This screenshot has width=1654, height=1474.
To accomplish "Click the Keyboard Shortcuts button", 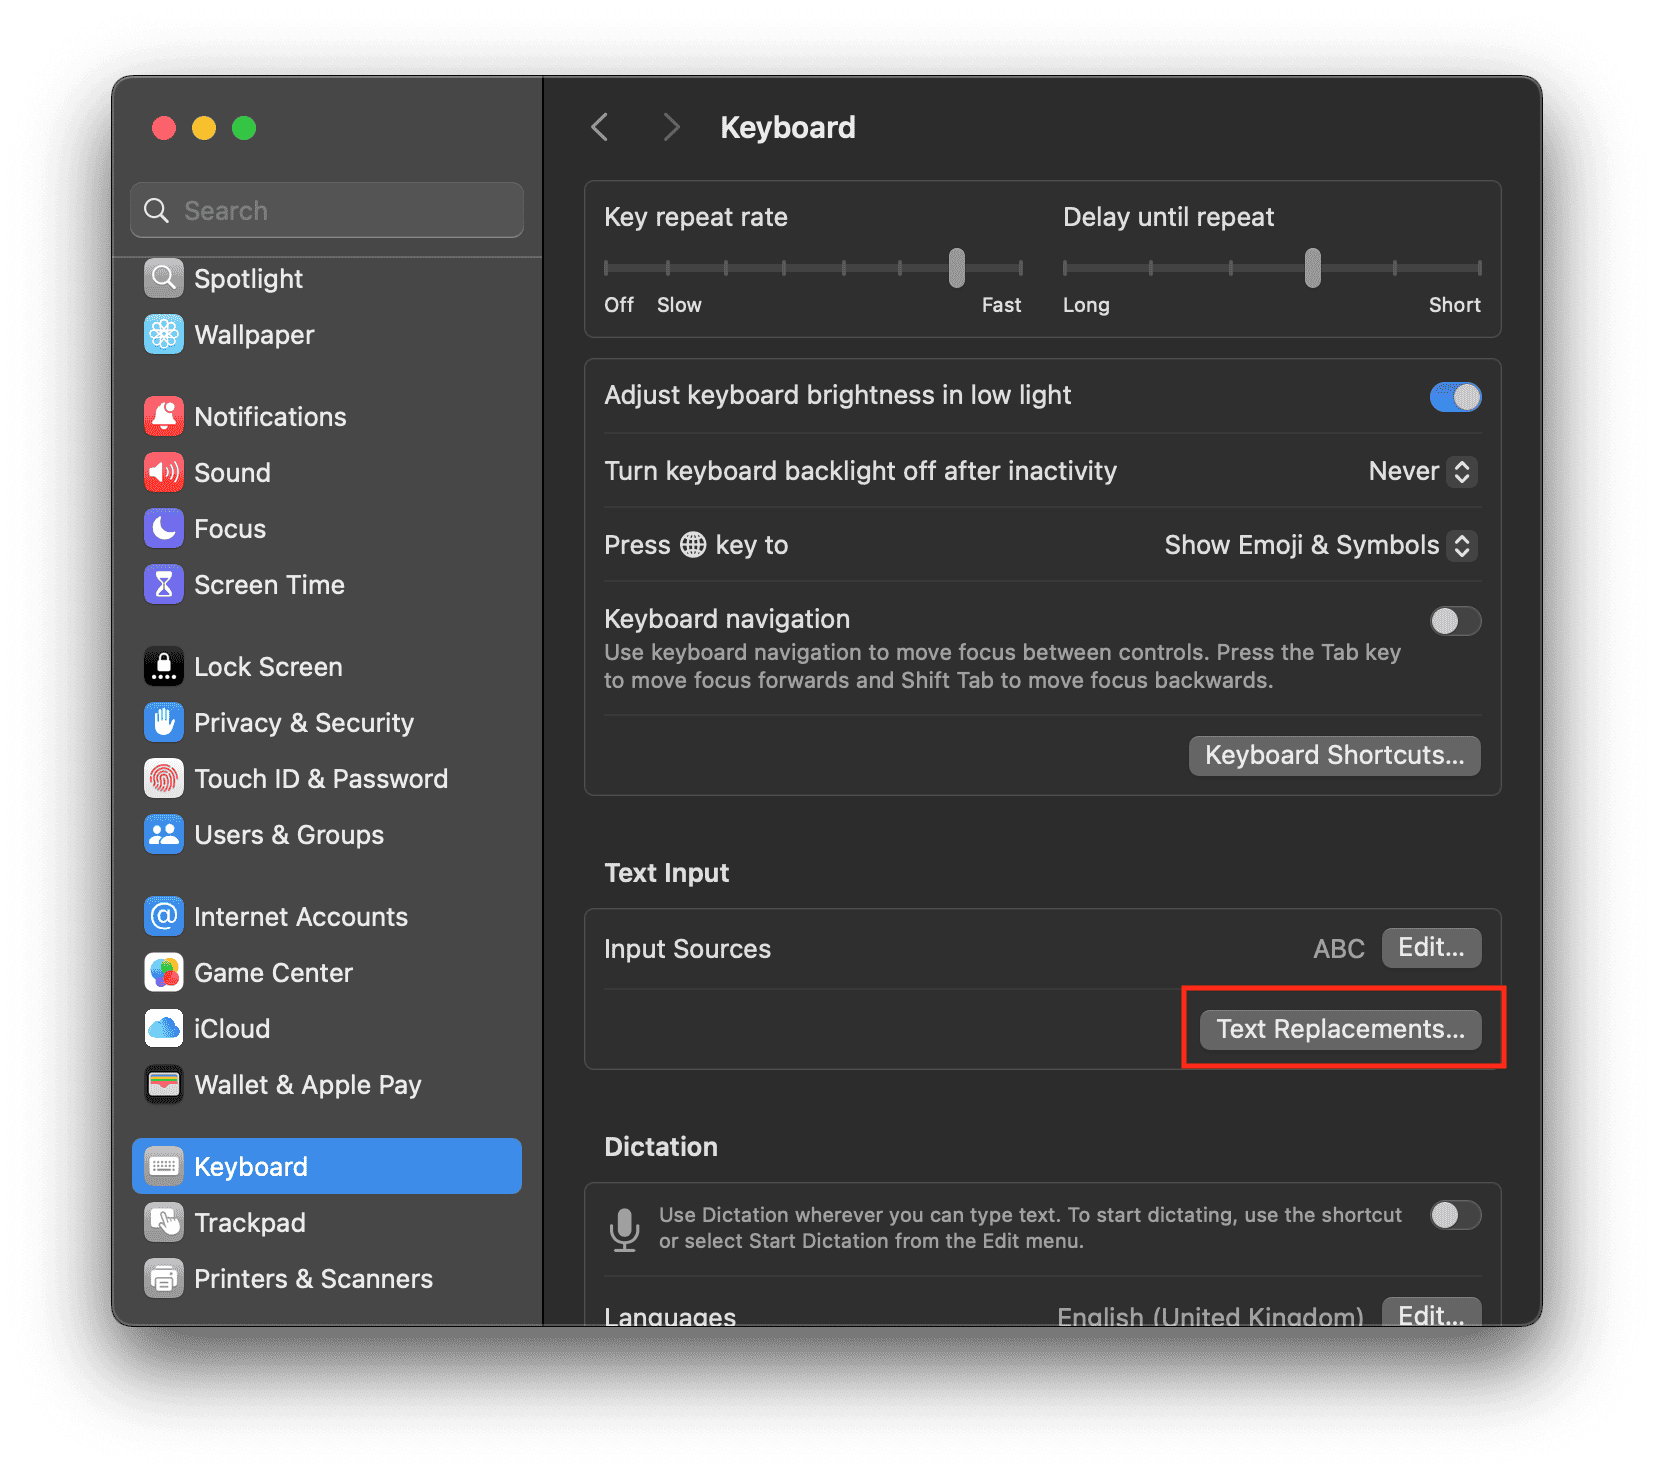I will coord(1334,755).
